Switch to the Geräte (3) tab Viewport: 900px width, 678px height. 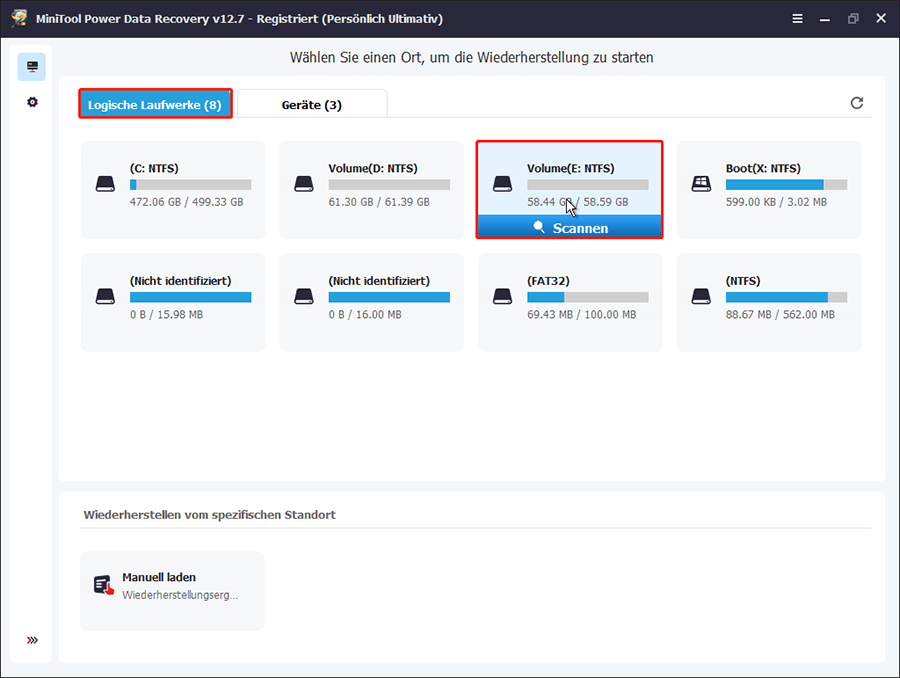coord(313,103)
